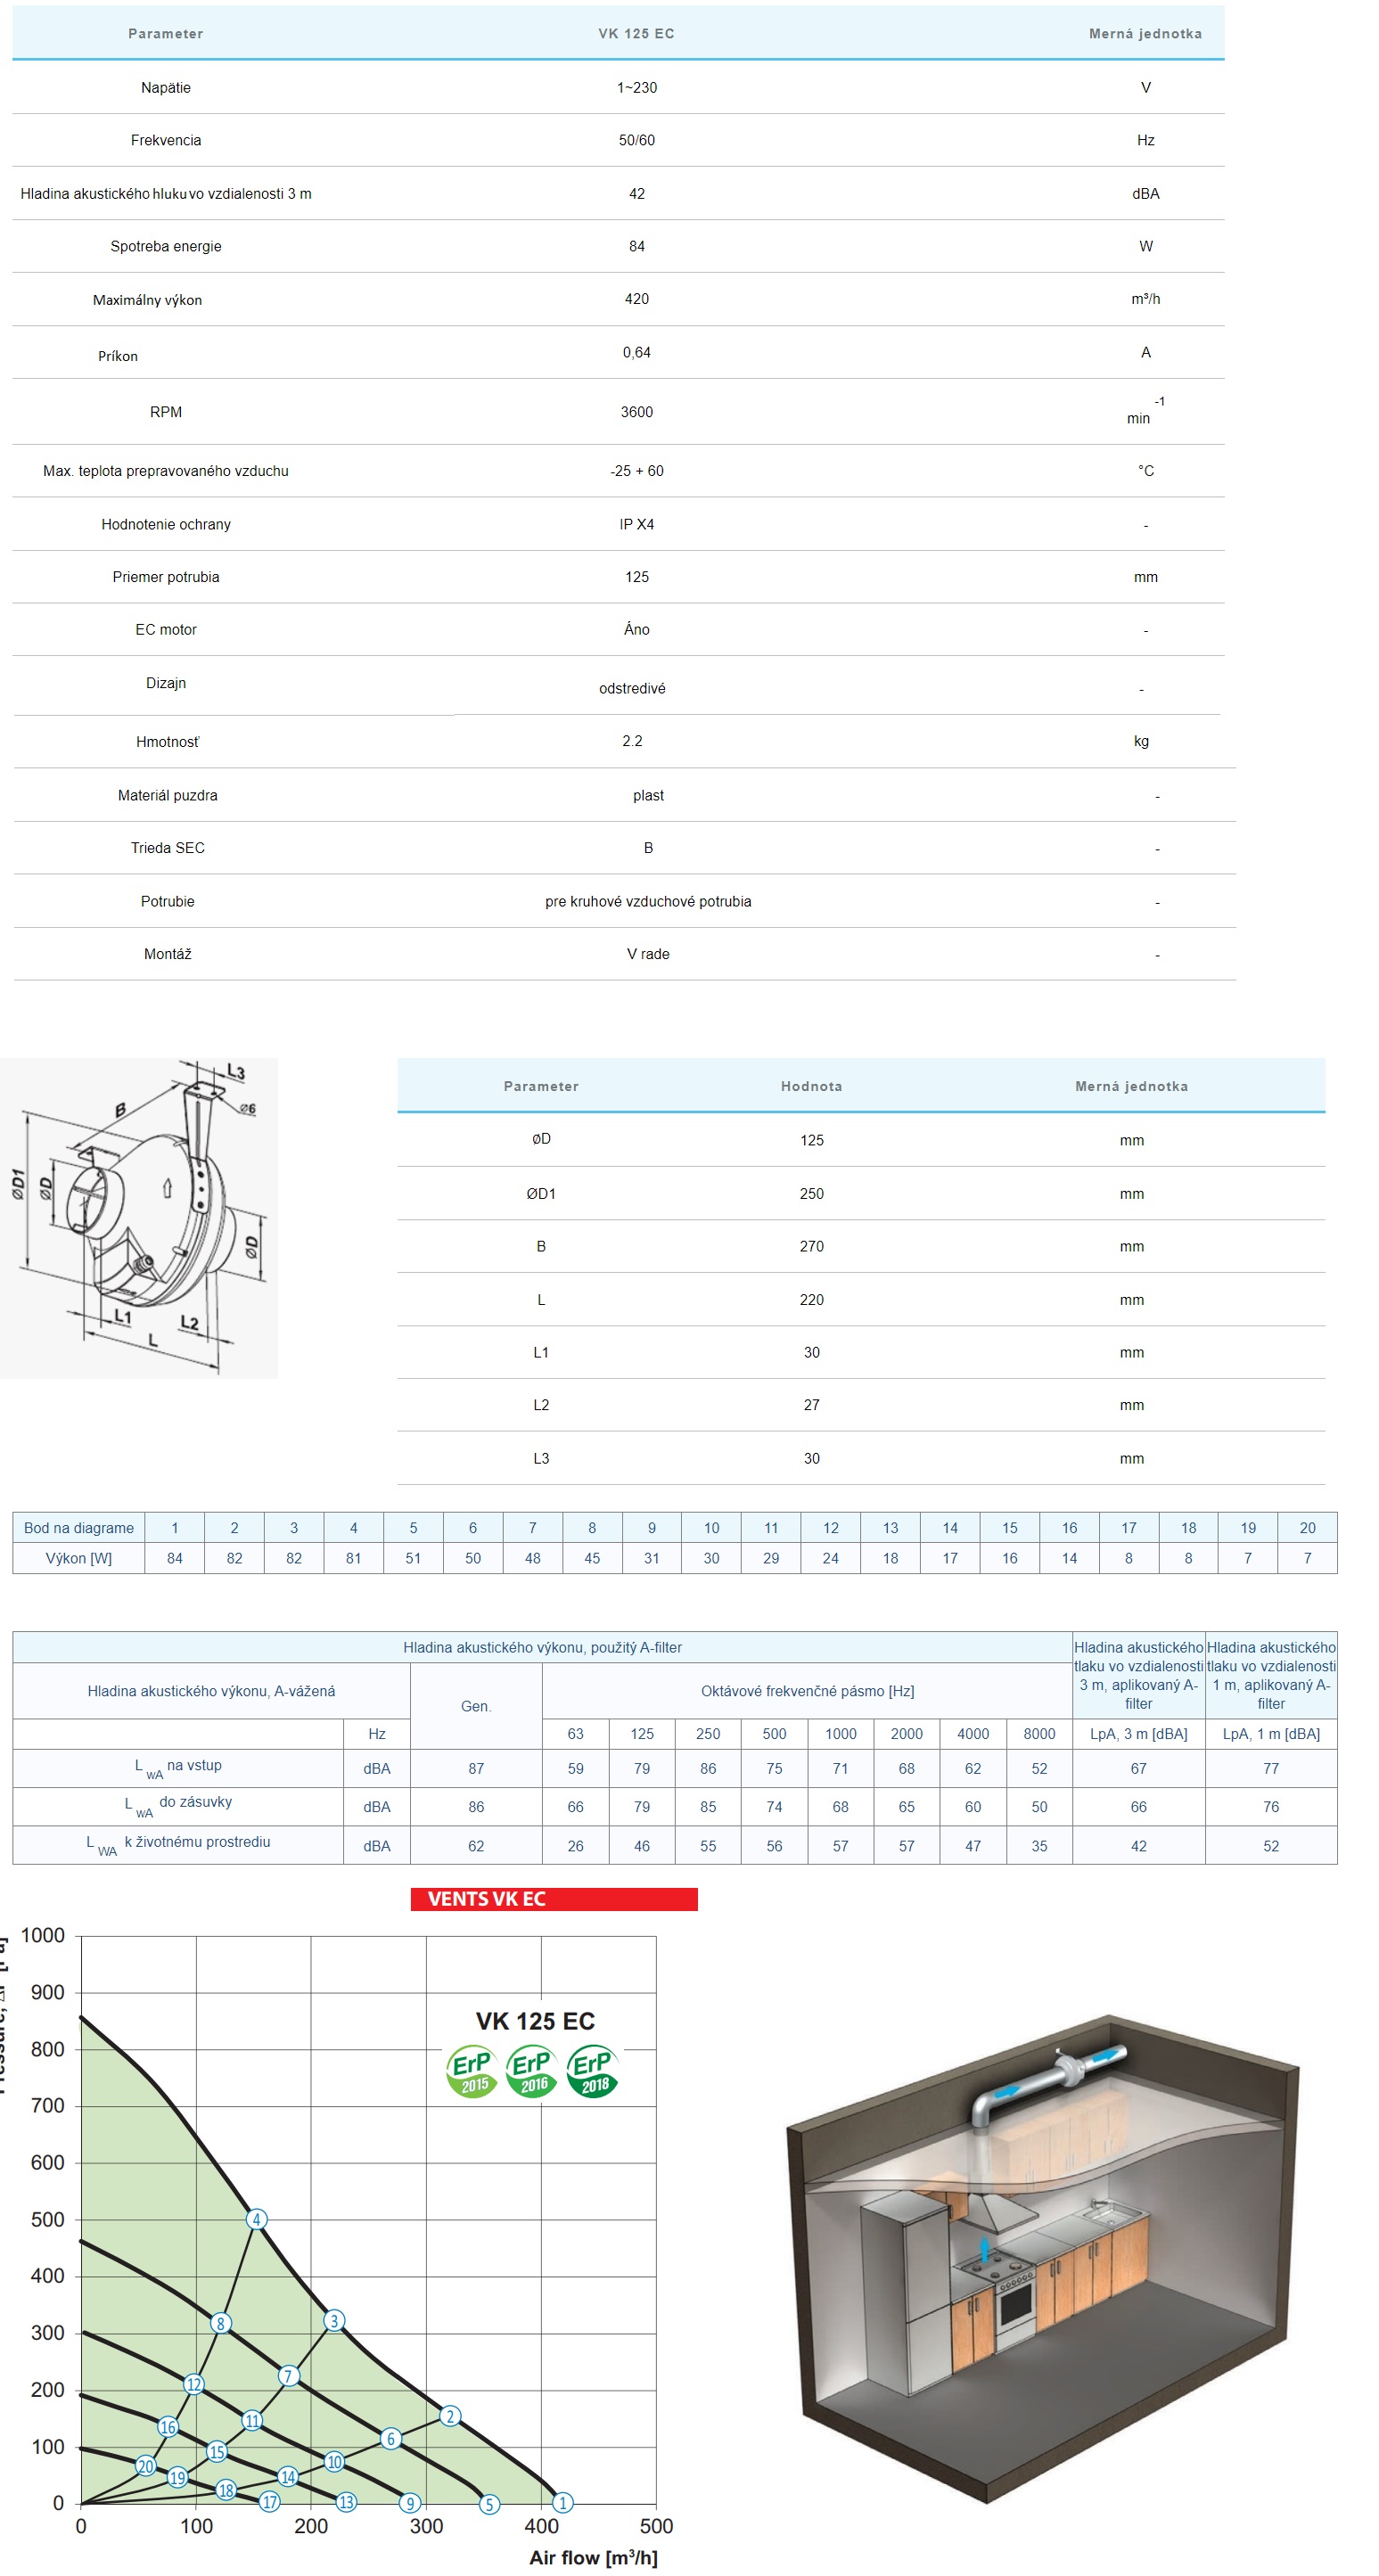The width and height of the screenshot is (1379, 2576).
Task: Click the "Oktávové frekvenčné pásmo [Hz]" header
Action: 807,1691
